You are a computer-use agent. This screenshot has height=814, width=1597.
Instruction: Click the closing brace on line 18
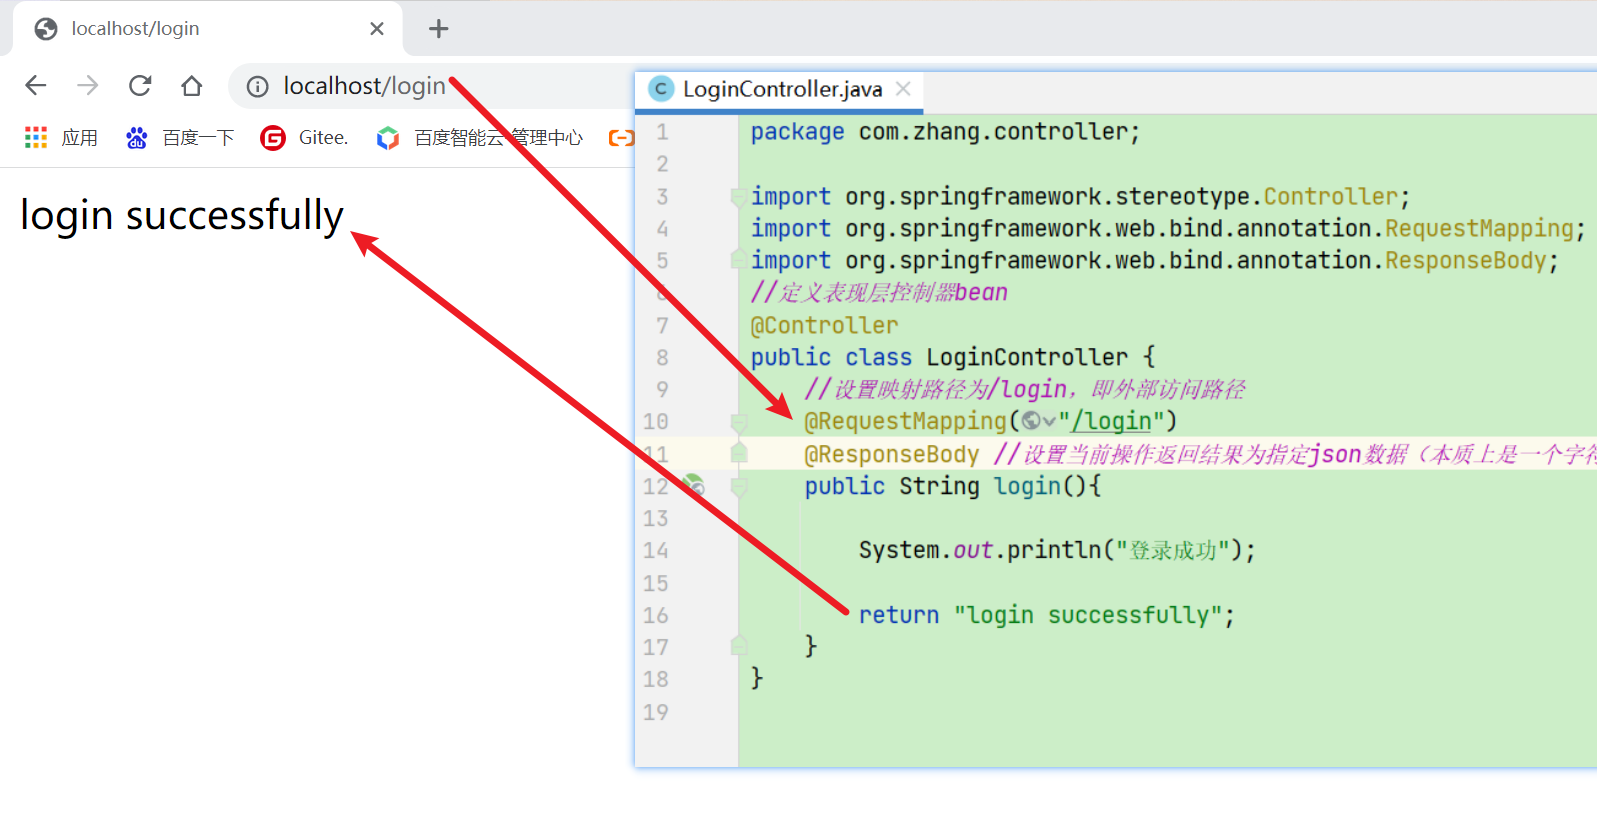point(757,678)
